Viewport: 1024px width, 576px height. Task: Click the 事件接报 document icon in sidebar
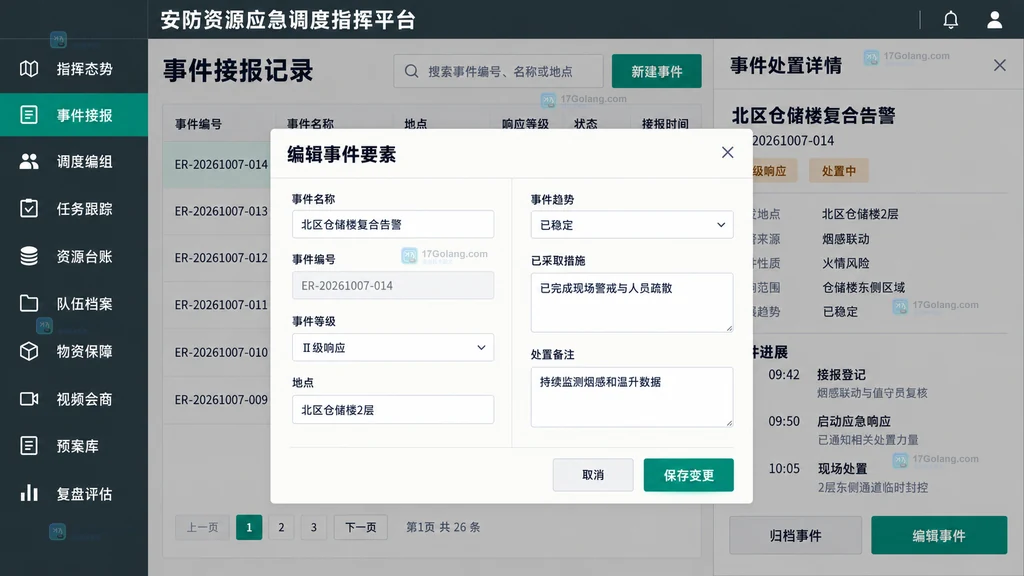pyautogui.click(x=29, y=115)
